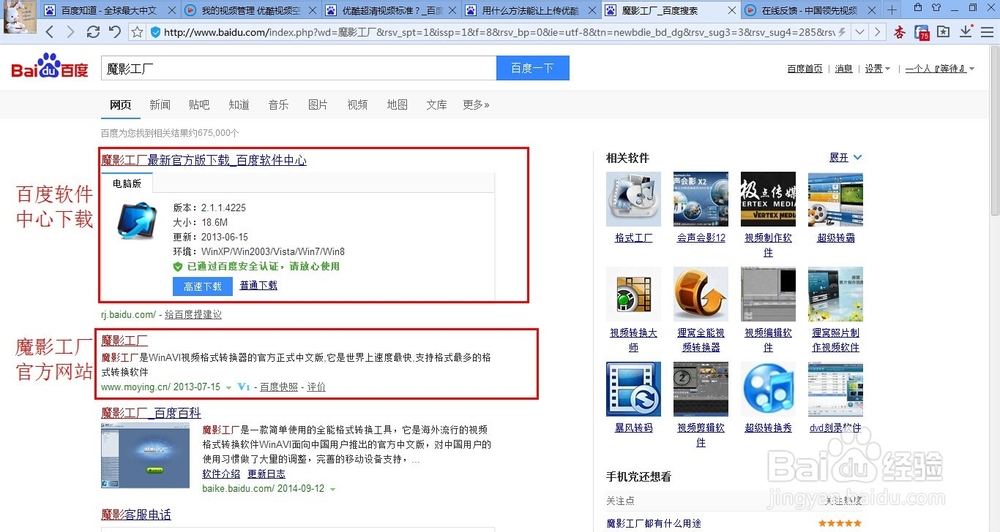Image resolution: width=1000 pixels, height=532 pixels.
Task: Expand dropdown arrow after www.moying.cn date
Action: tap(228, 387)
